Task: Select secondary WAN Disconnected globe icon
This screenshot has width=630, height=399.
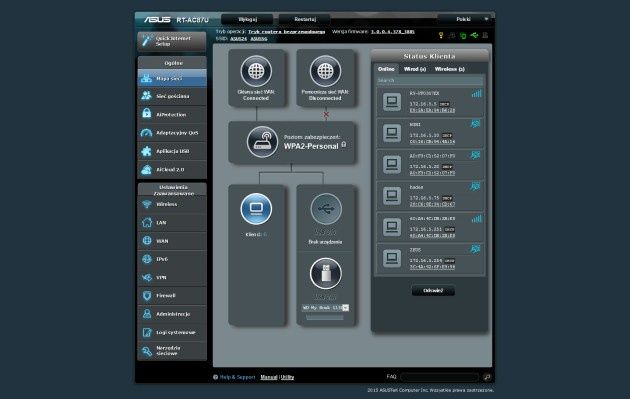Action: tap(325, 71)
